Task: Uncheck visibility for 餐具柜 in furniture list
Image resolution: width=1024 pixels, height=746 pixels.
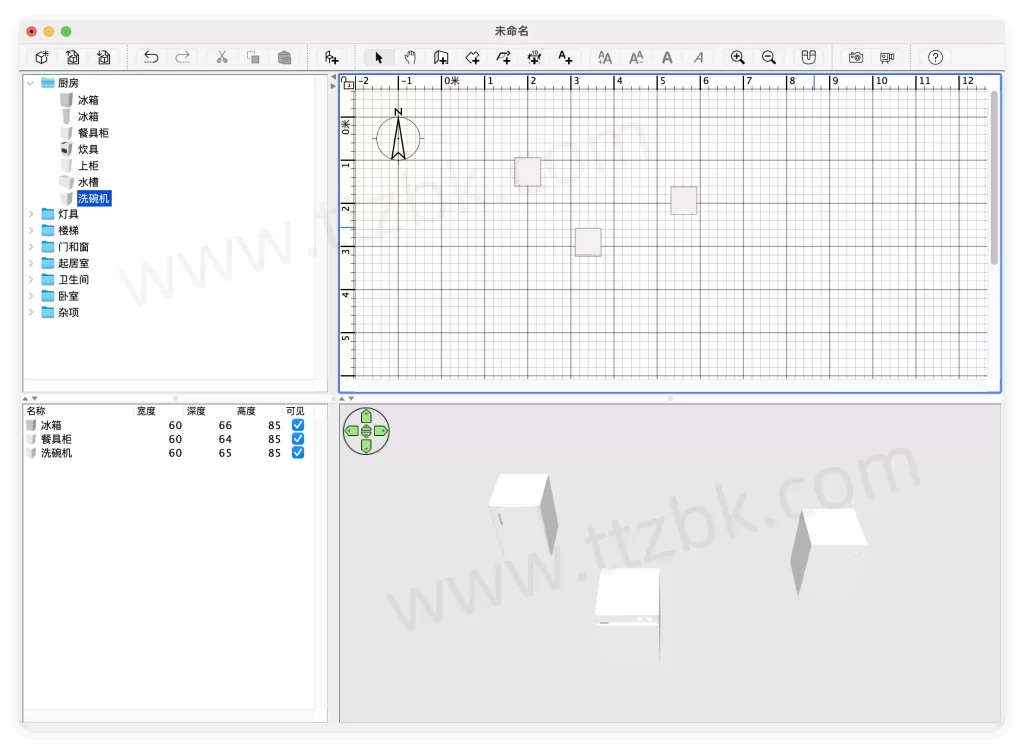Action: (x=297, y=439)
